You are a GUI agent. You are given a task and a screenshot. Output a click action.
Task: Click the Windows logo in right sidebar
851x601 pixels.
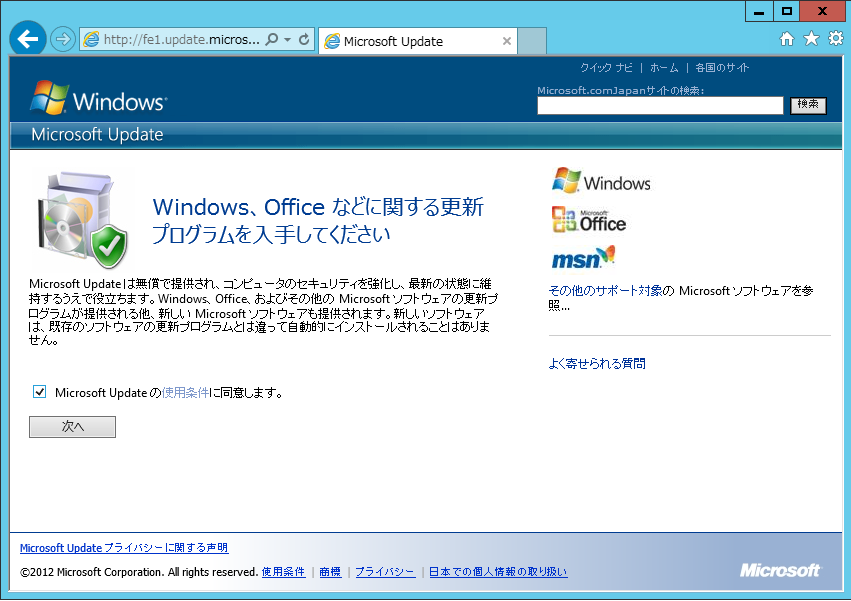601,181
